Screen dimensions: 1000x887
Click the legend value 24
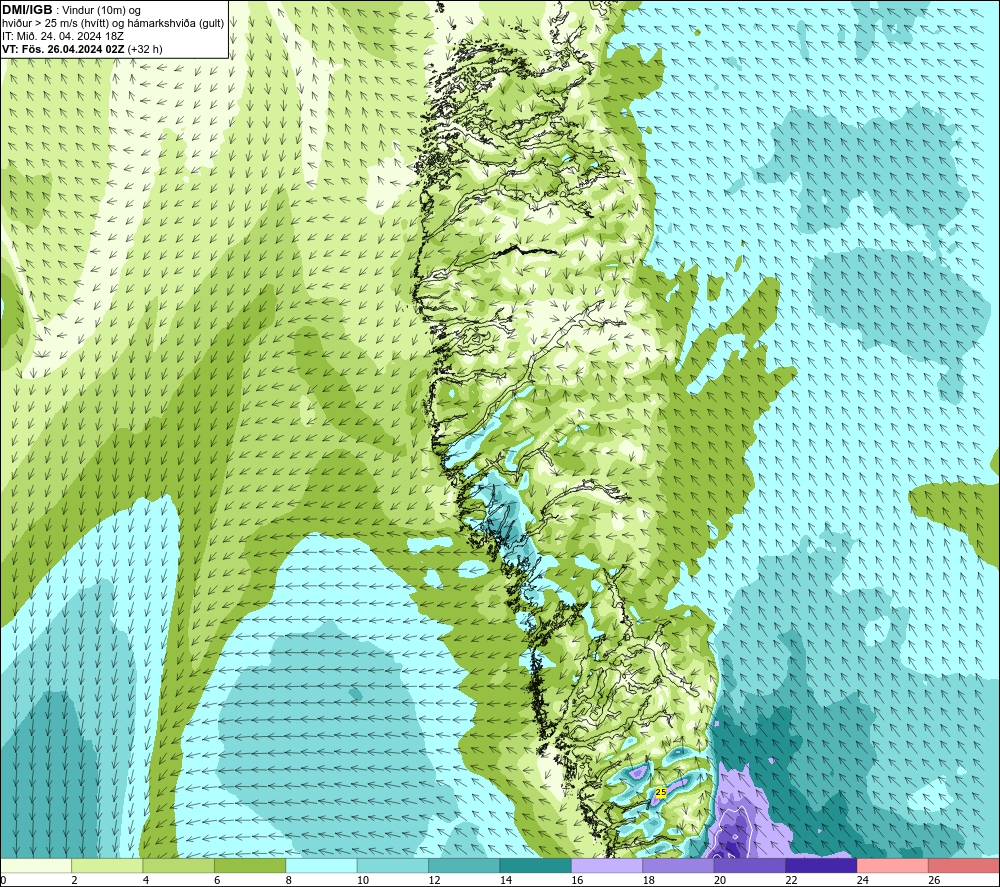863,880
